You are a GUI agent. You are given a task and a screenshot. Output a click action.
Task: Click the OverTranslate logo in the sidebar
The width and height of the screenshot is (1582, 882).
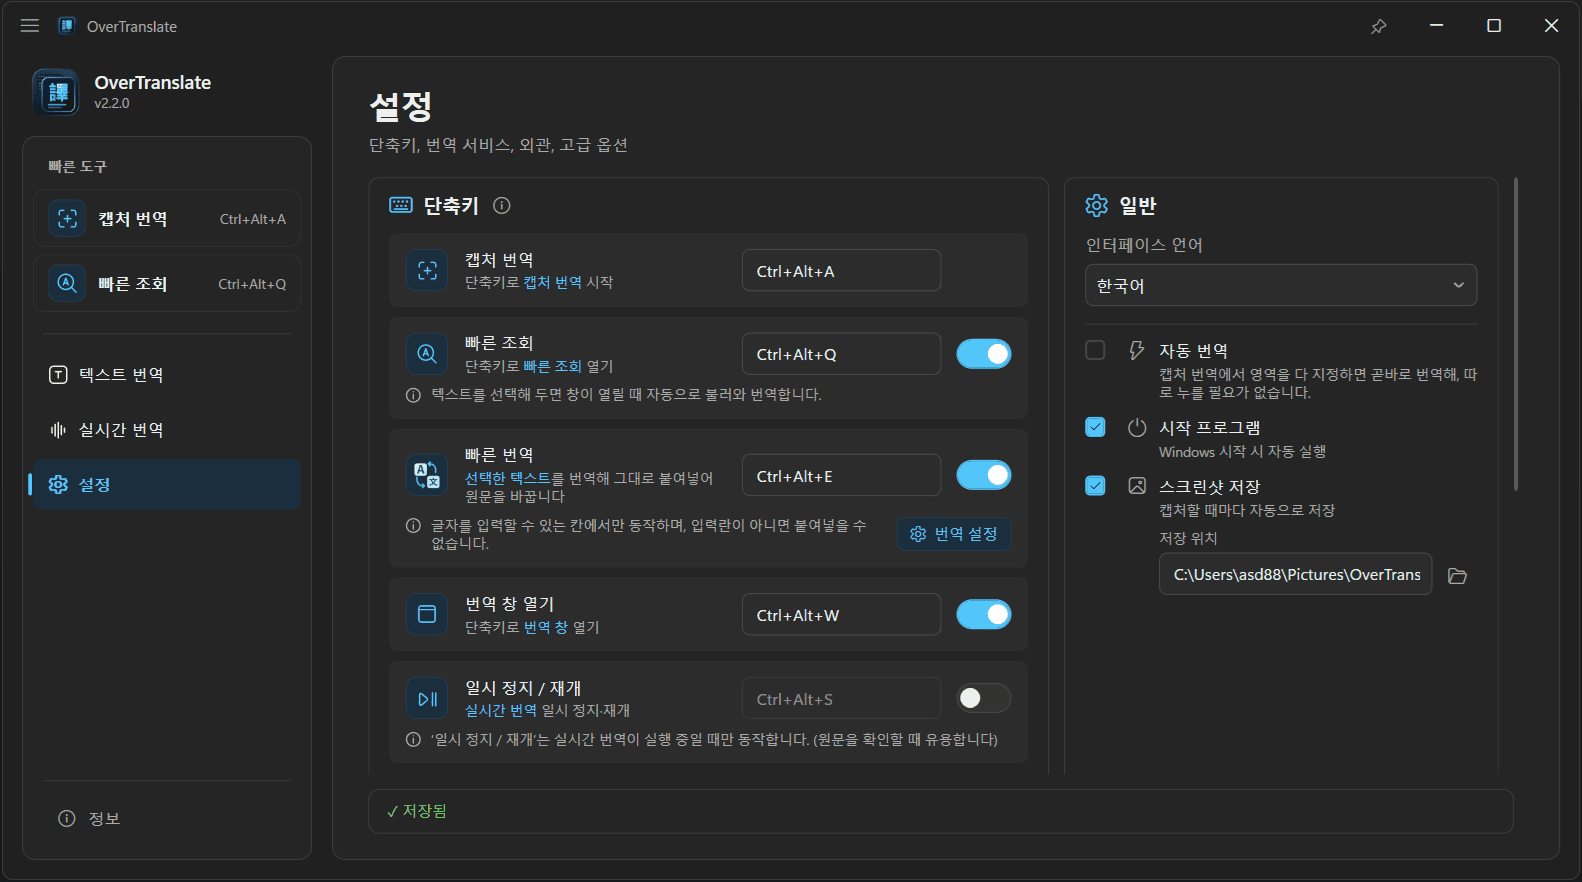pos(56,92)
